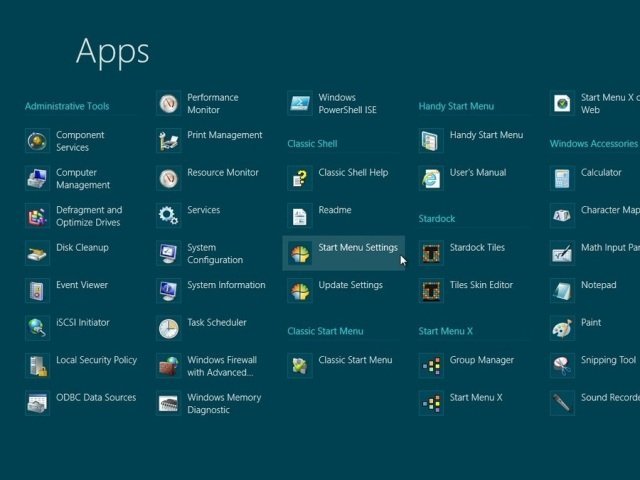Image resolution: width=640 pixels, height=480 pixels.
Task: Open Paint palette icon
Action: [562, 328]
